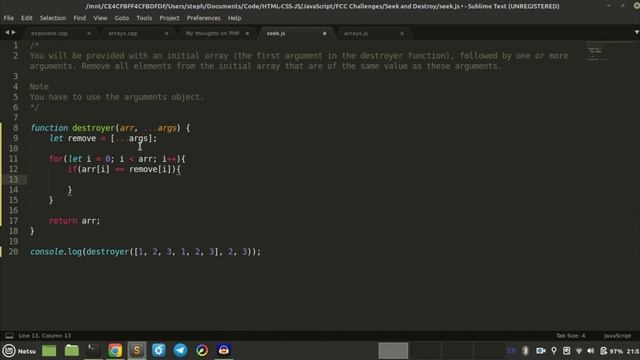The width and height of the screenshot is (640, 360).
Task: Open the screen recorder taskbar icon
Action: [224, 351]
